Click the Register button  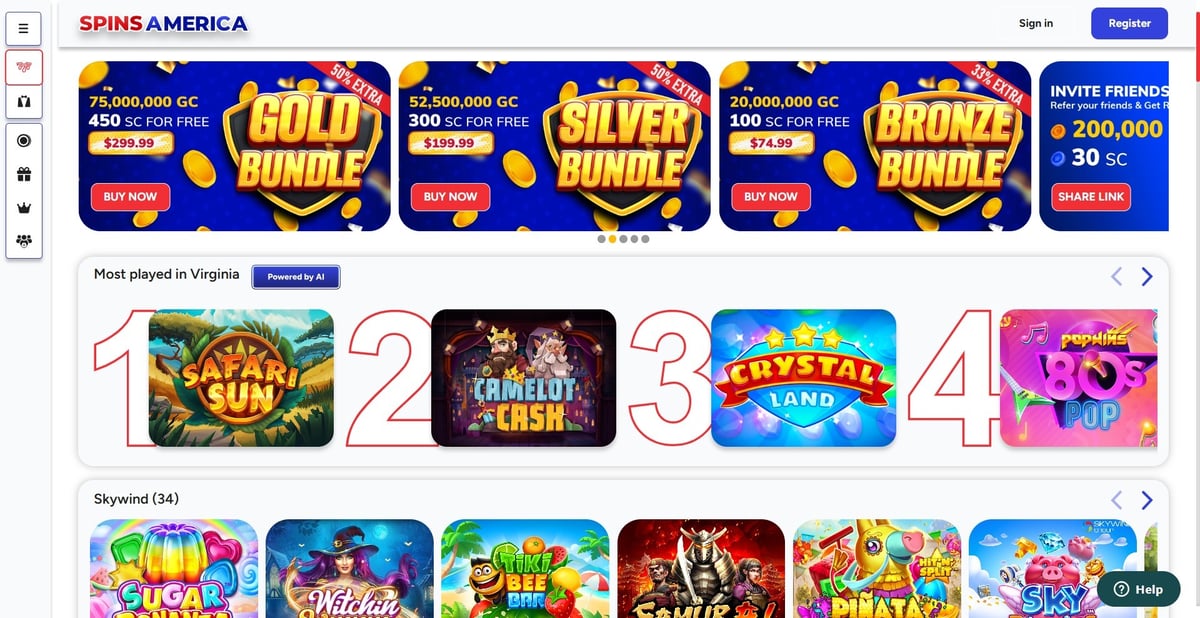click(x=1129, y=23)
